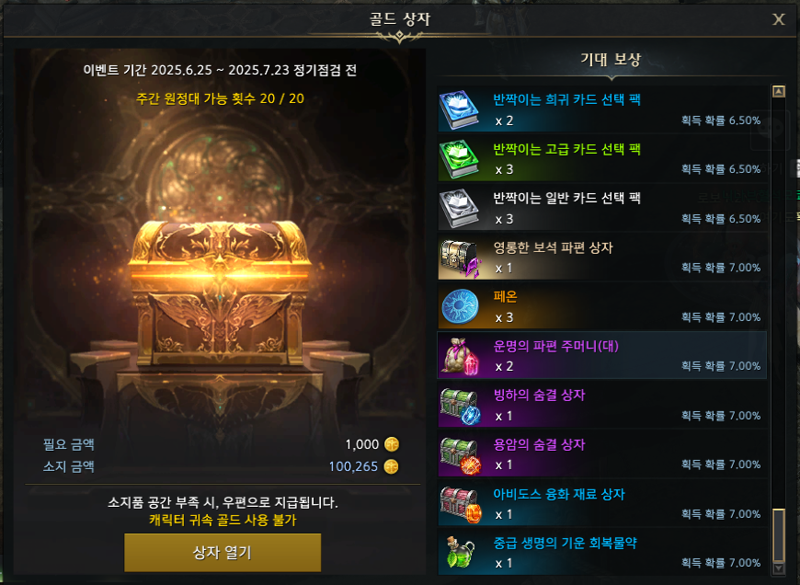
Task: Select the fate fragment pouch icon
Action: point(459,356)
